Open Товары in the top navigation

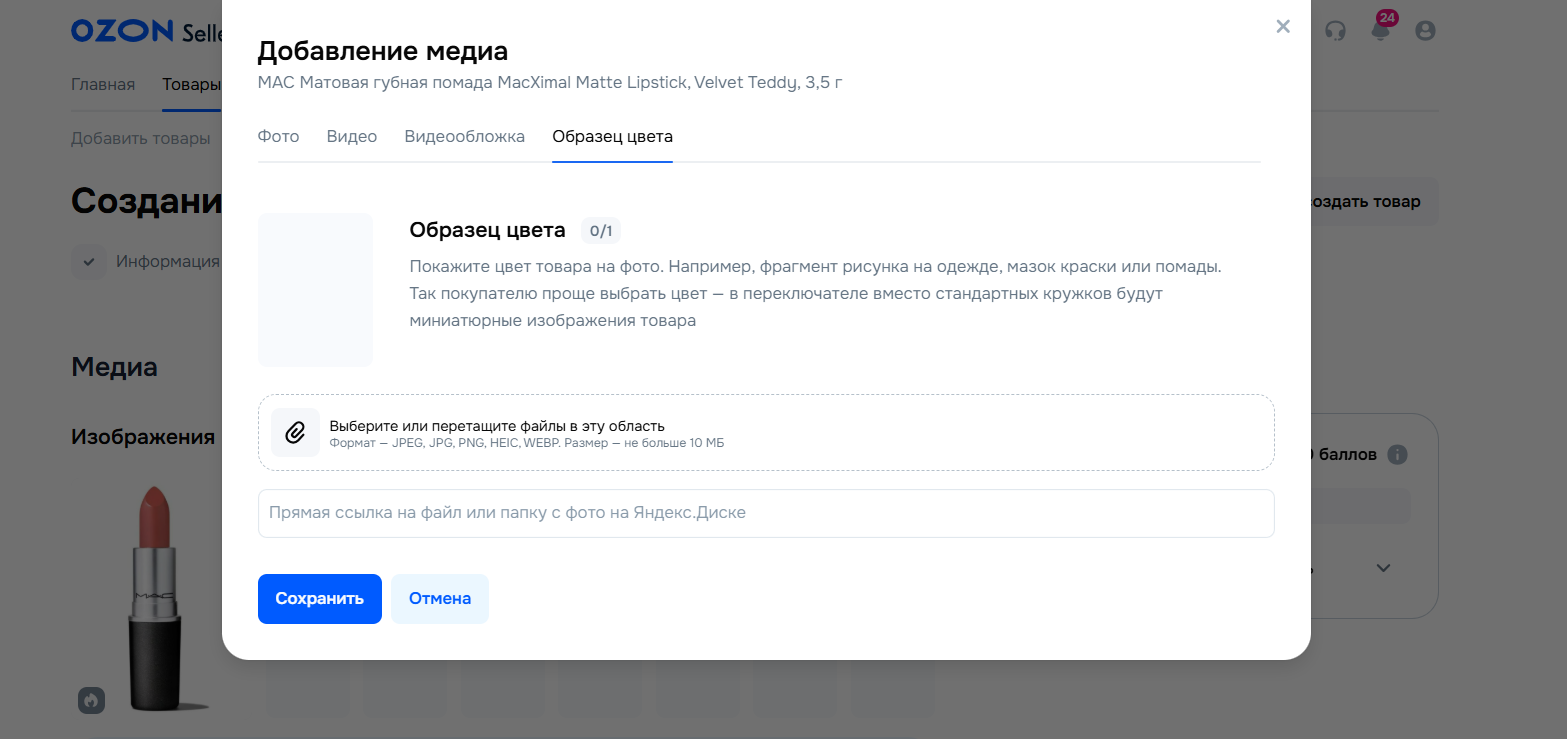tap(191, 84)
